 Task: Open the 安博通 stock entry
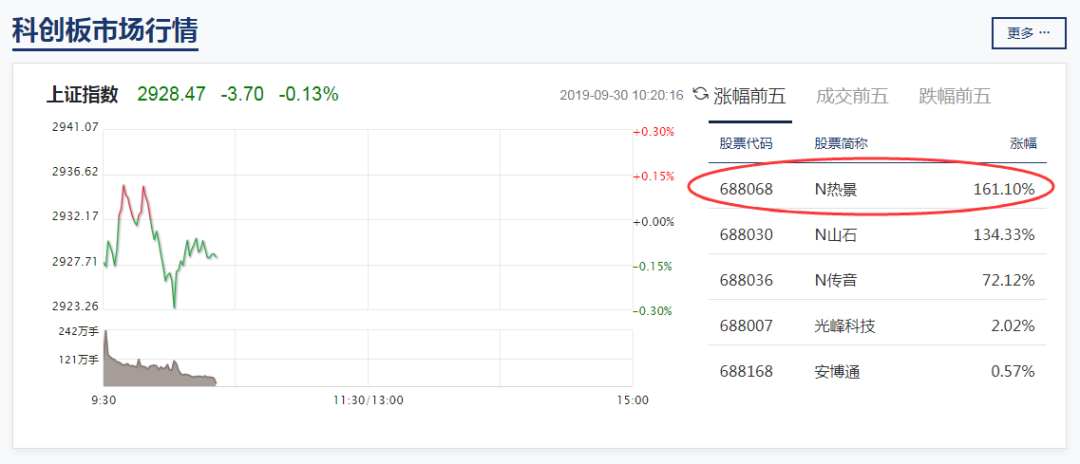(x=838, y=371)
